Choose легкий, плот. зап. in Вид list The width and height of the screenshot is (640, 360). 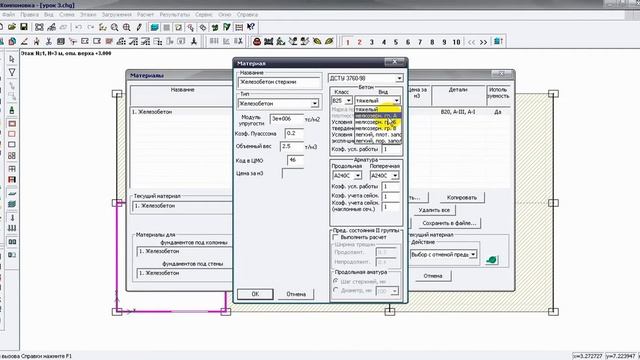(378, 134)
